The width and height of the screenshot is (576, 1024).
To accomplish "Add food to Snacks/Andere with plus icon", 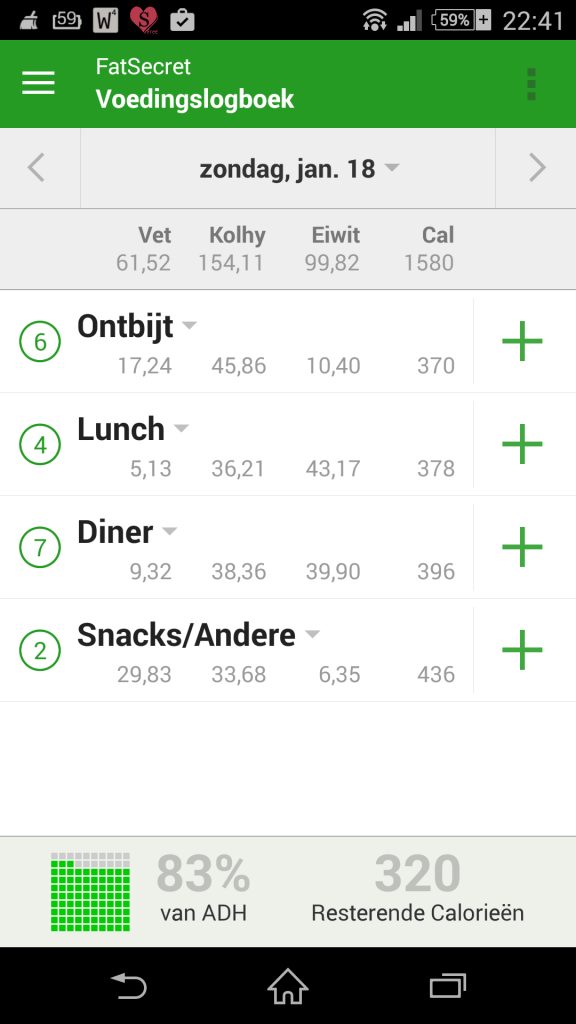I will (522, 650).
